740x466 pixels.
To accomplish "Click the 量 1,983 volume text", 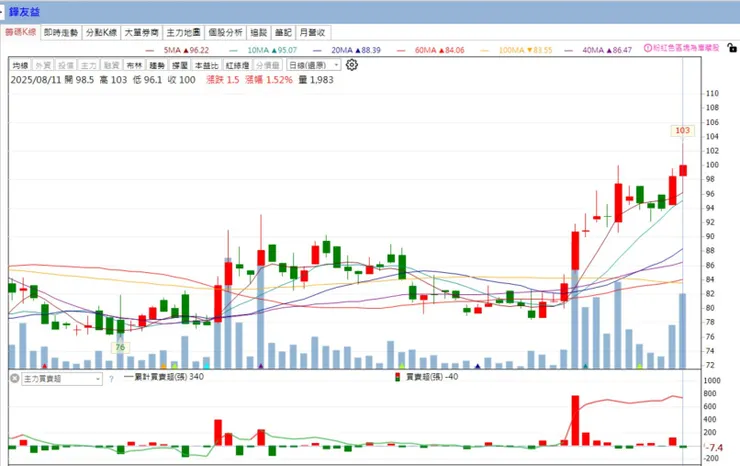I will 316,80.
